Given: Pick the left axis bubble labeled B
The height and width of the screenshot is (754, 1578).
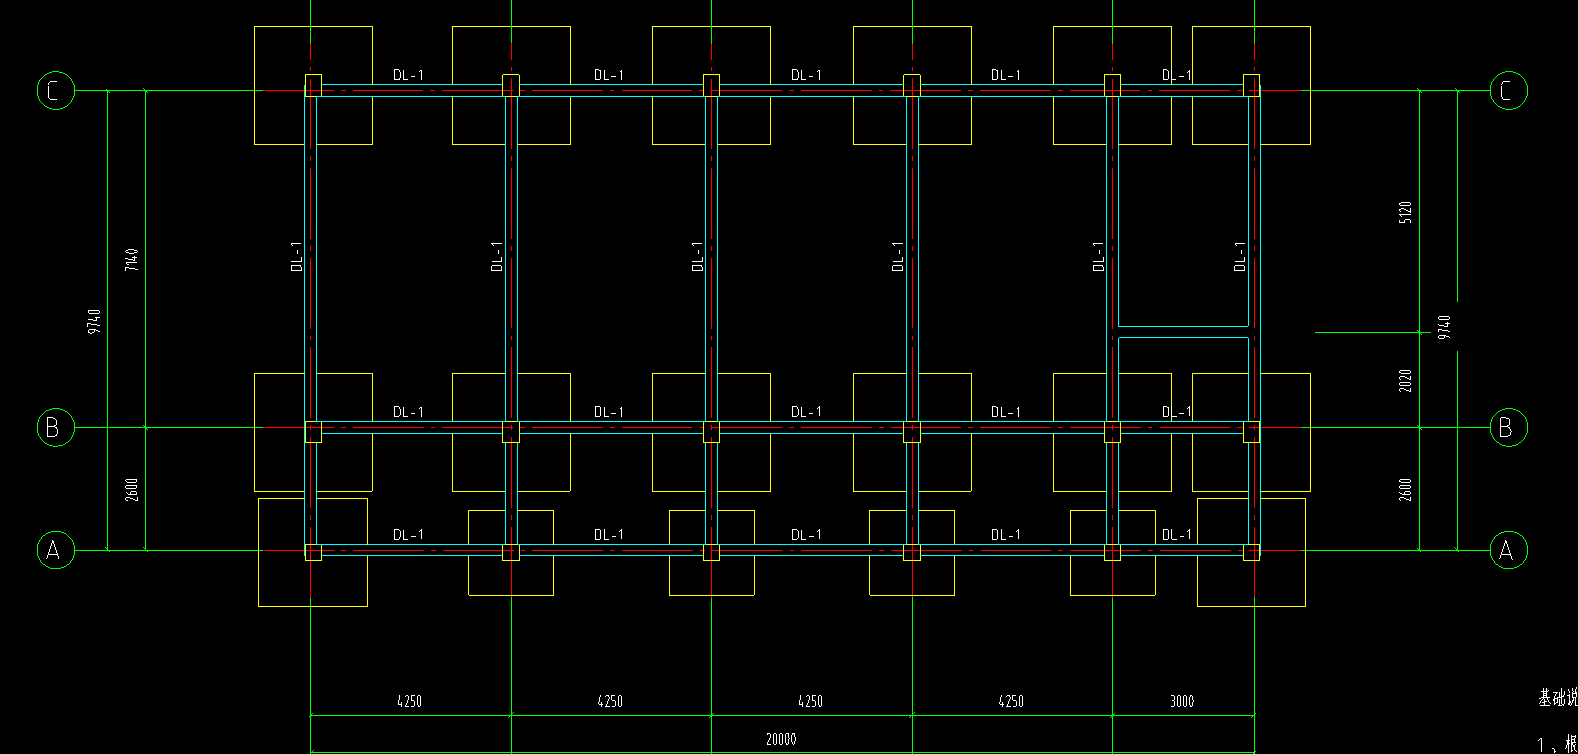Looking at the screenshot, I should click(x=55, y=428).
